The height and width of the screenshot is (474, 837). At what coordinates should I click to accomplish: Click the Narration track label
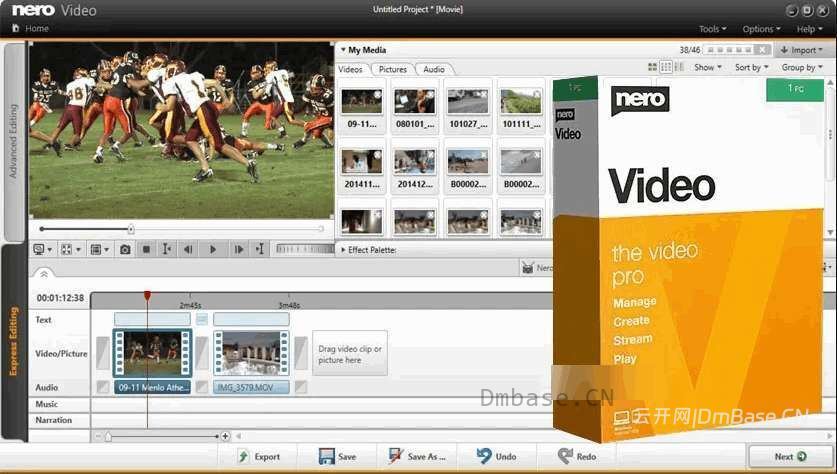[x=53, y=420]
